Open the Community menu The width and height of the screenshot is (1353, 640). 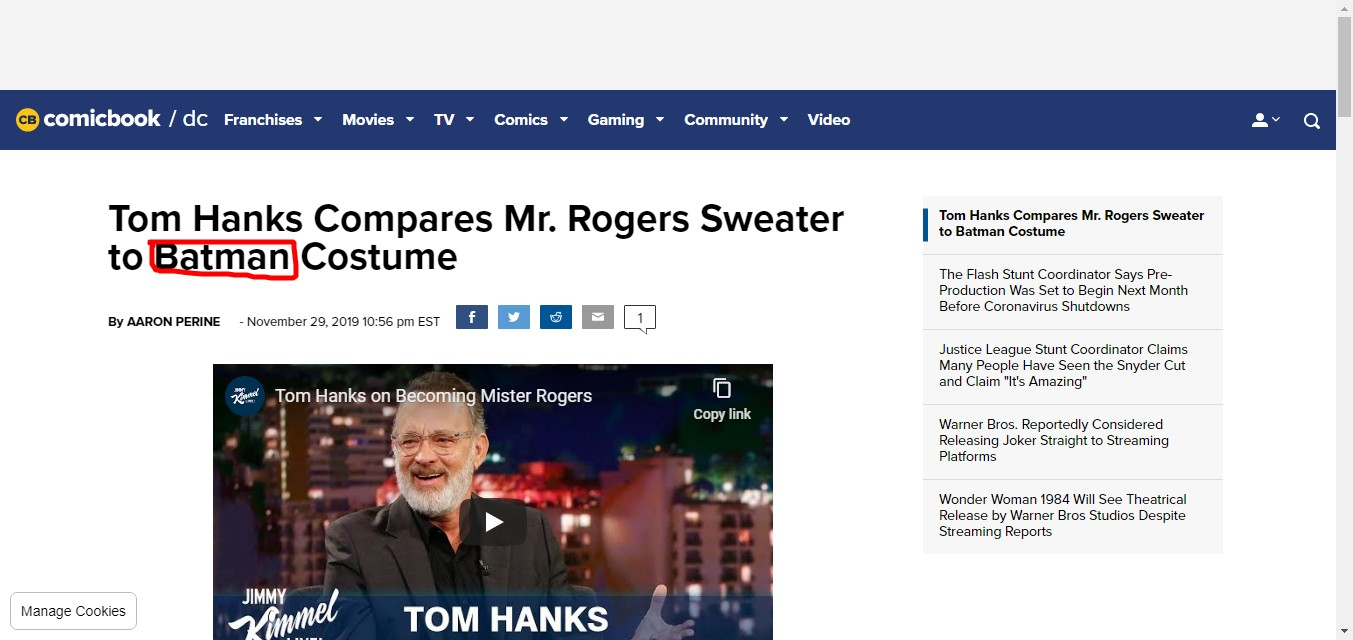pos(726,120)
